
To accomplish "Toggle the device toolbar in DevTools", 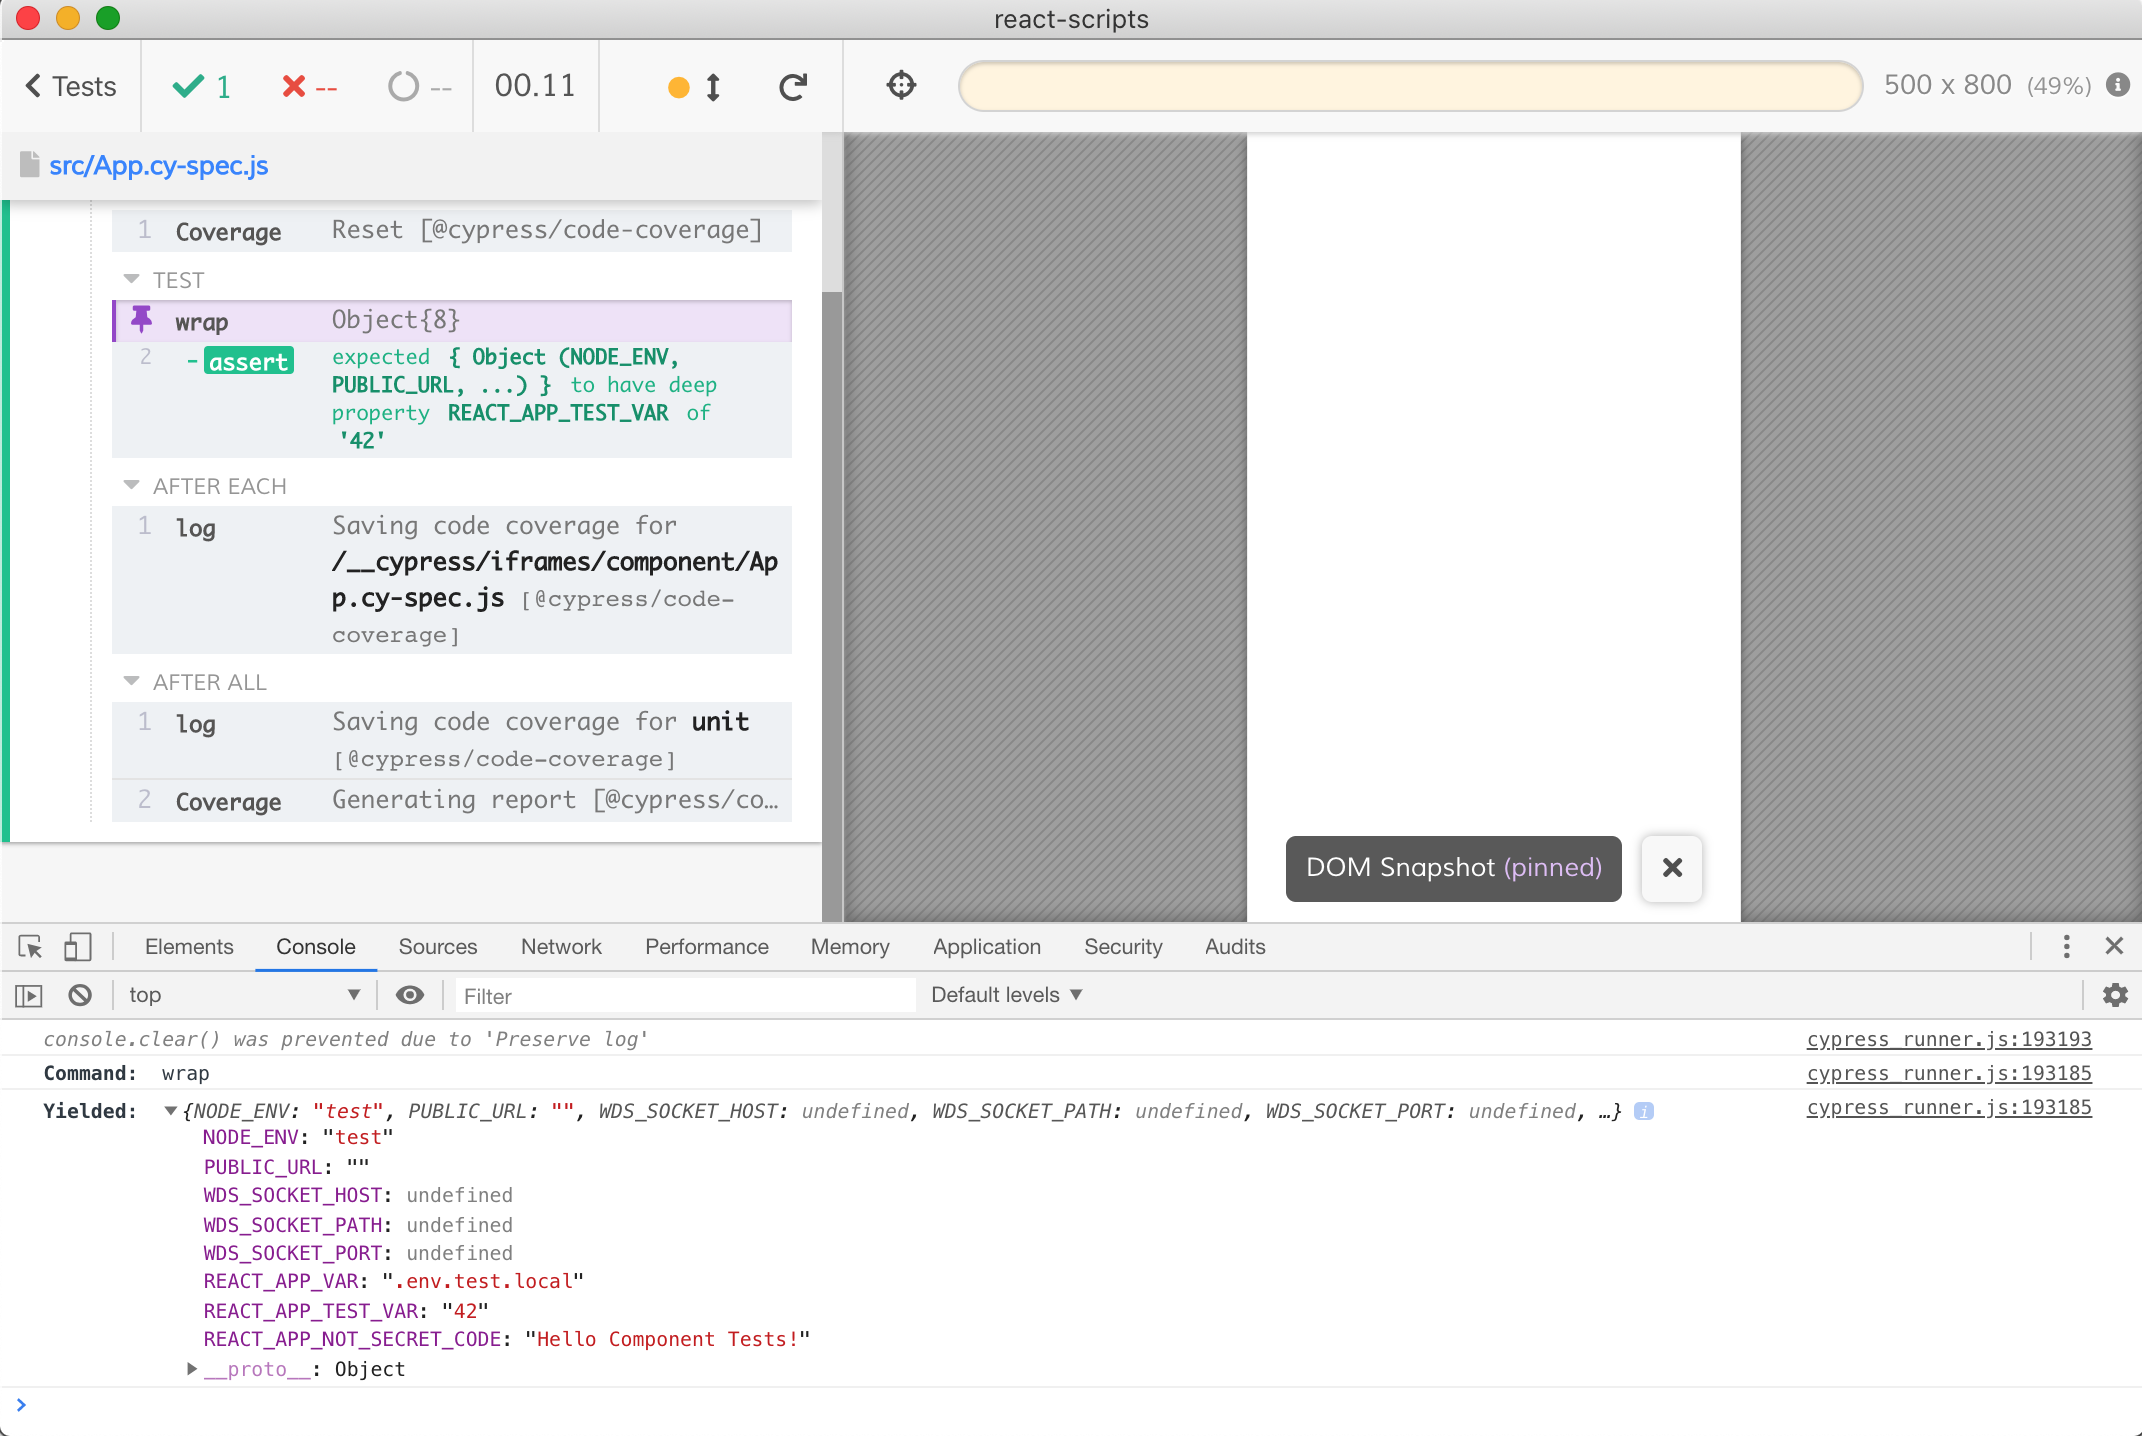I will pos(78,947).
